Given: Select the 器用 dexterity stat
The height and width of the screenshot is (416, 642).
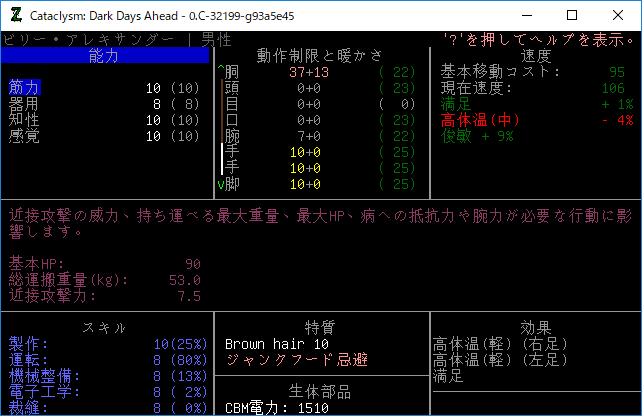Looking at the screenshot, I should point(24,104).
